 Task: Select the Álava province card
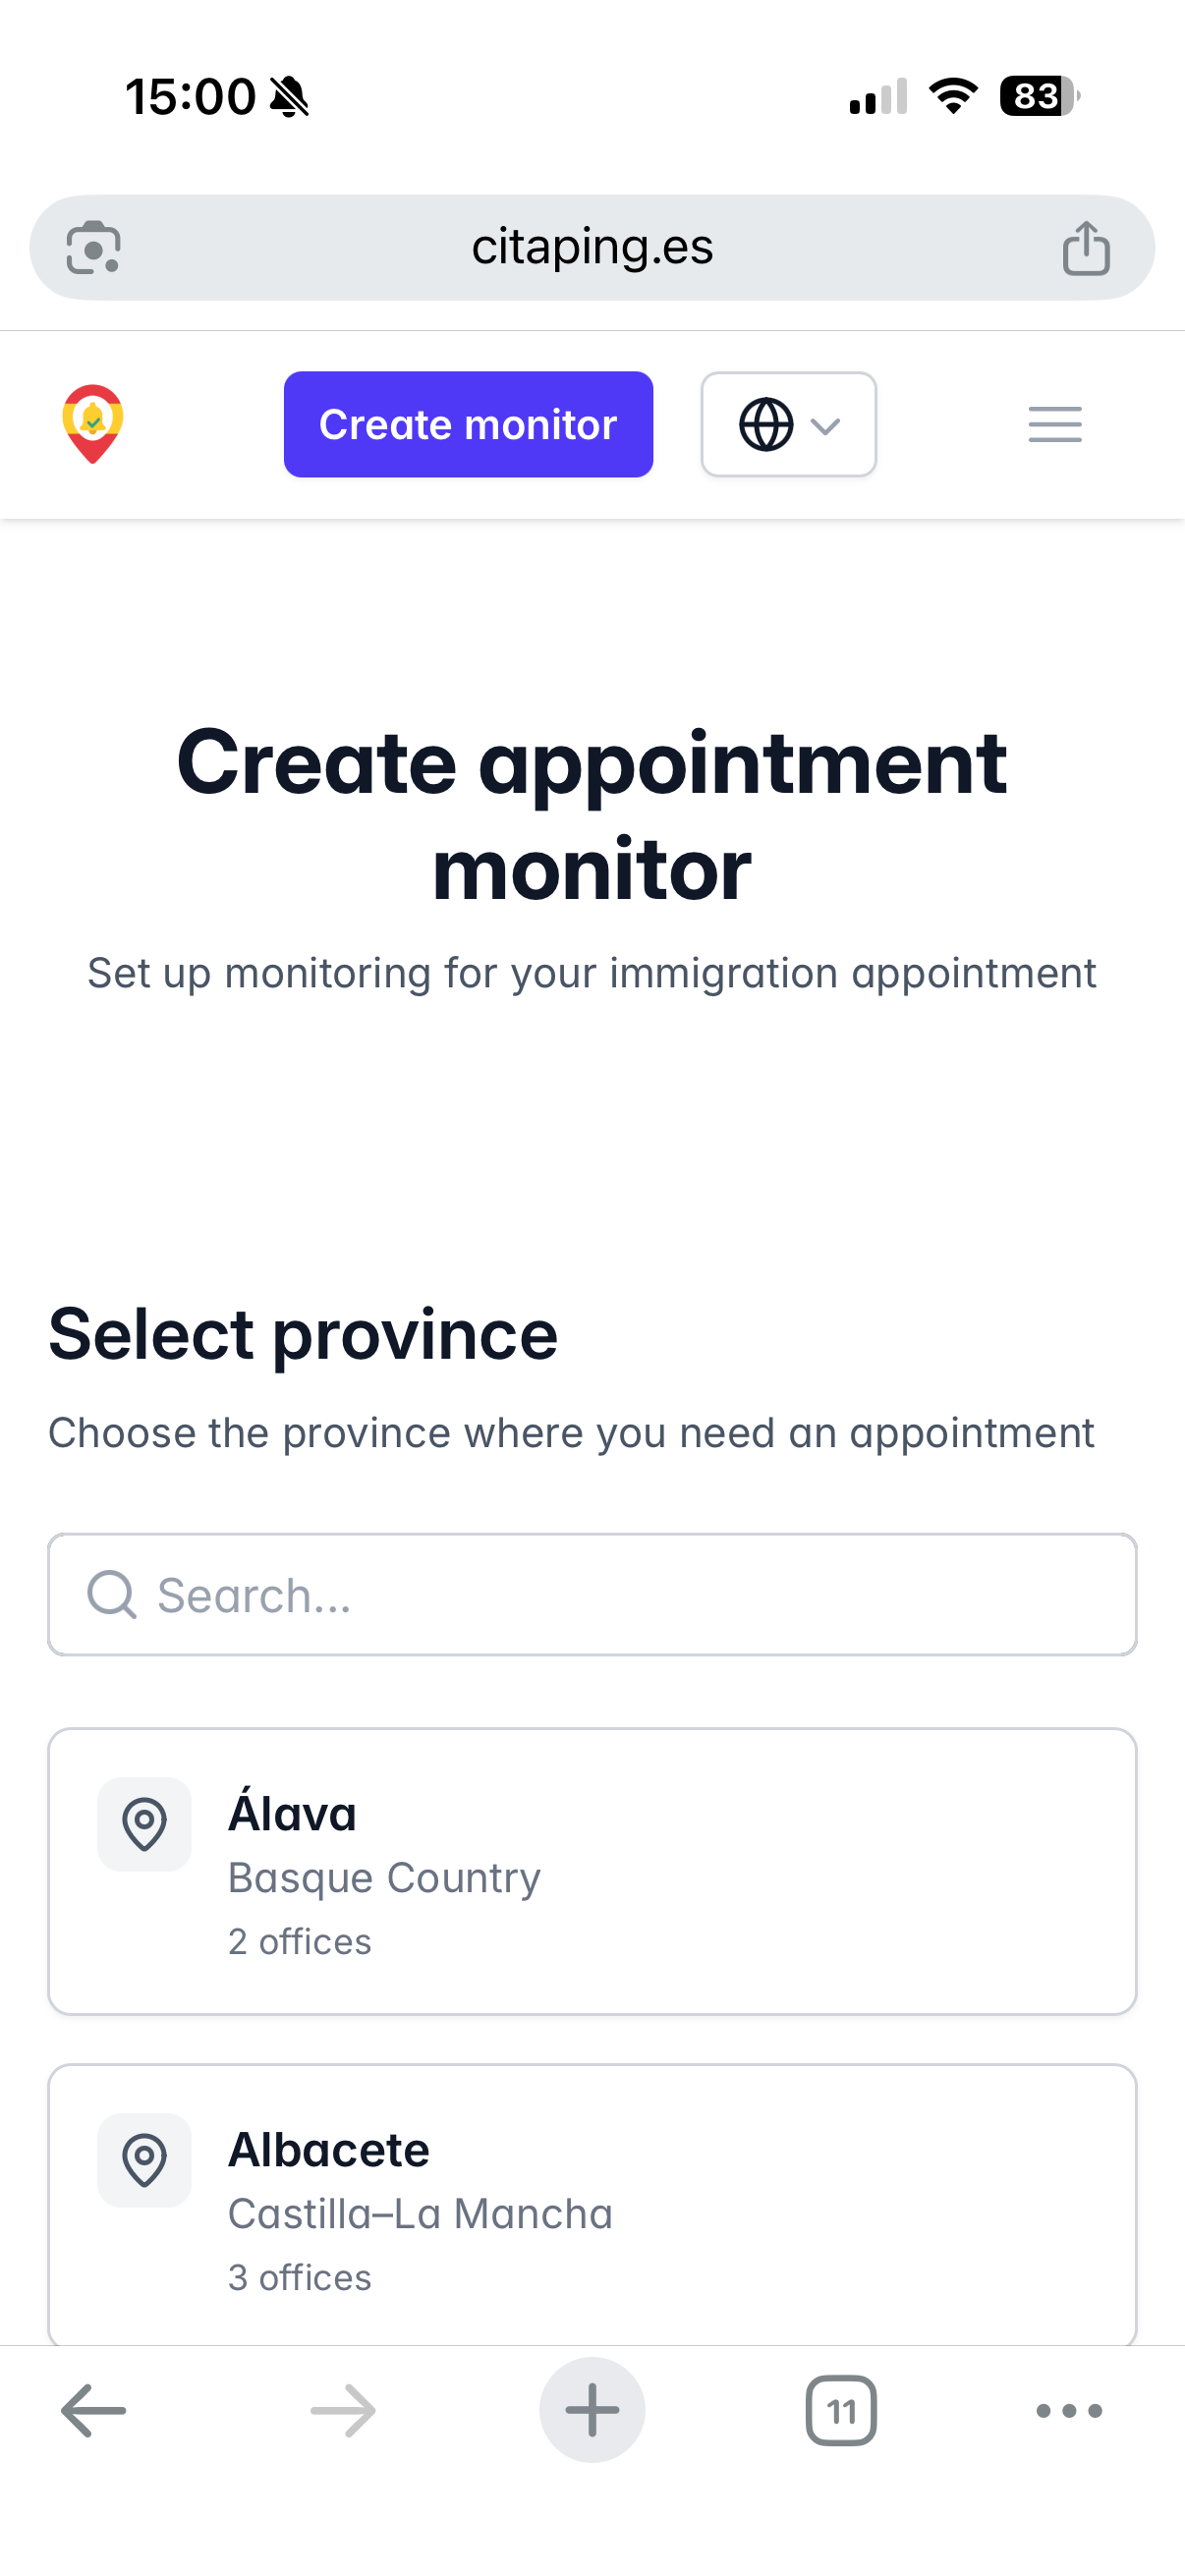(x=592, y=1871)
